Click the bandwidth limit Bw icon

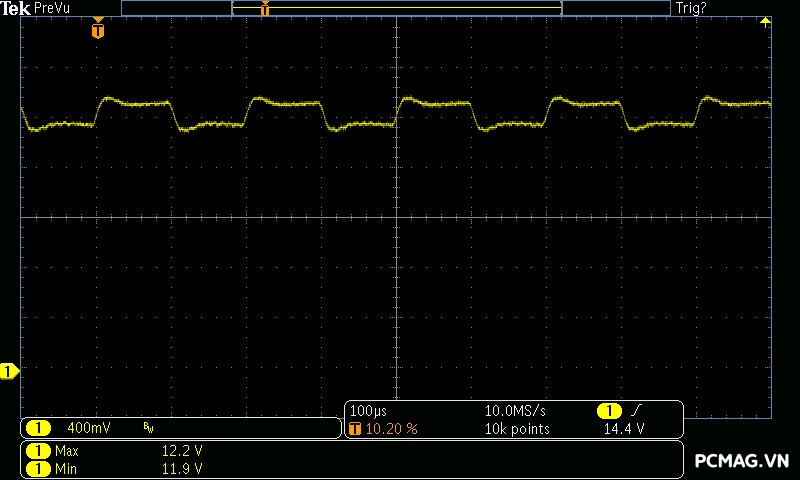(149, 428)
